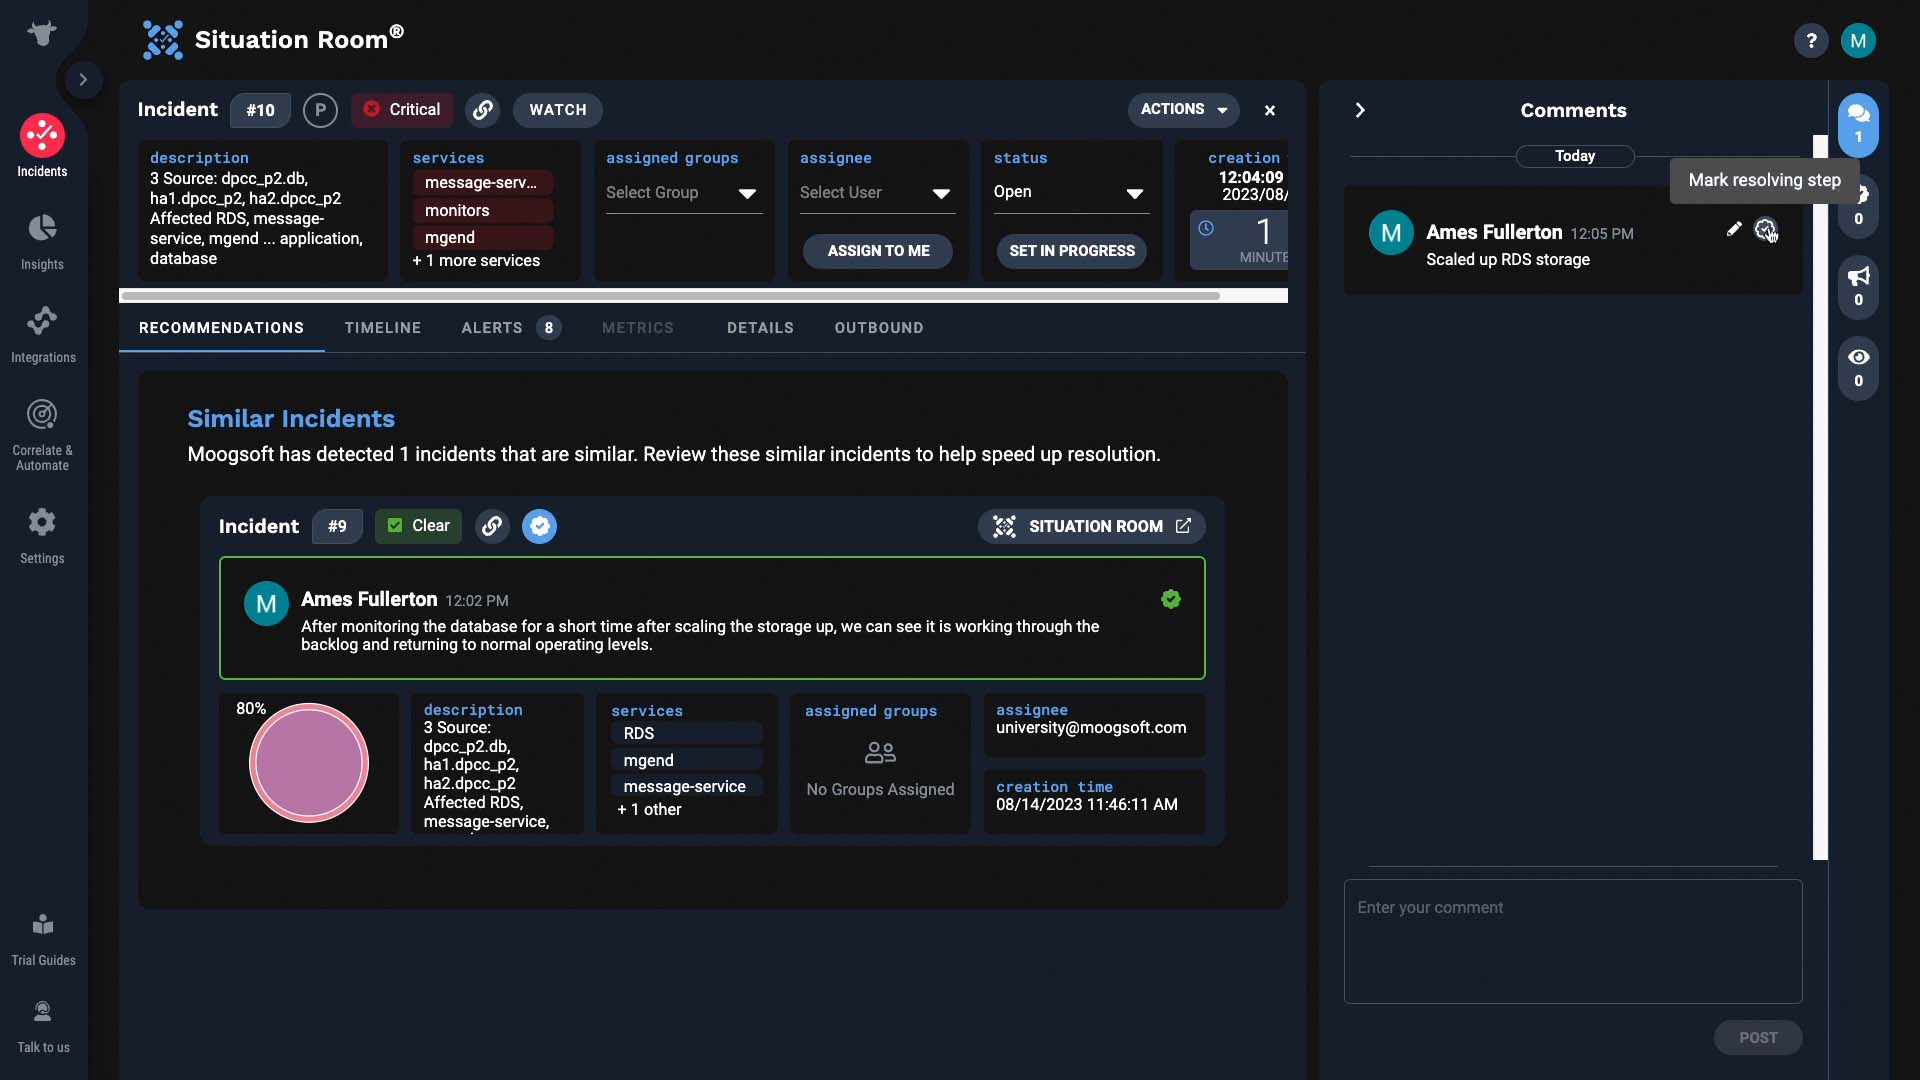Switch to the OUTBOUND tab
The height and width of the screenshot is (1080, 1920).
click(x=879, y=328)
